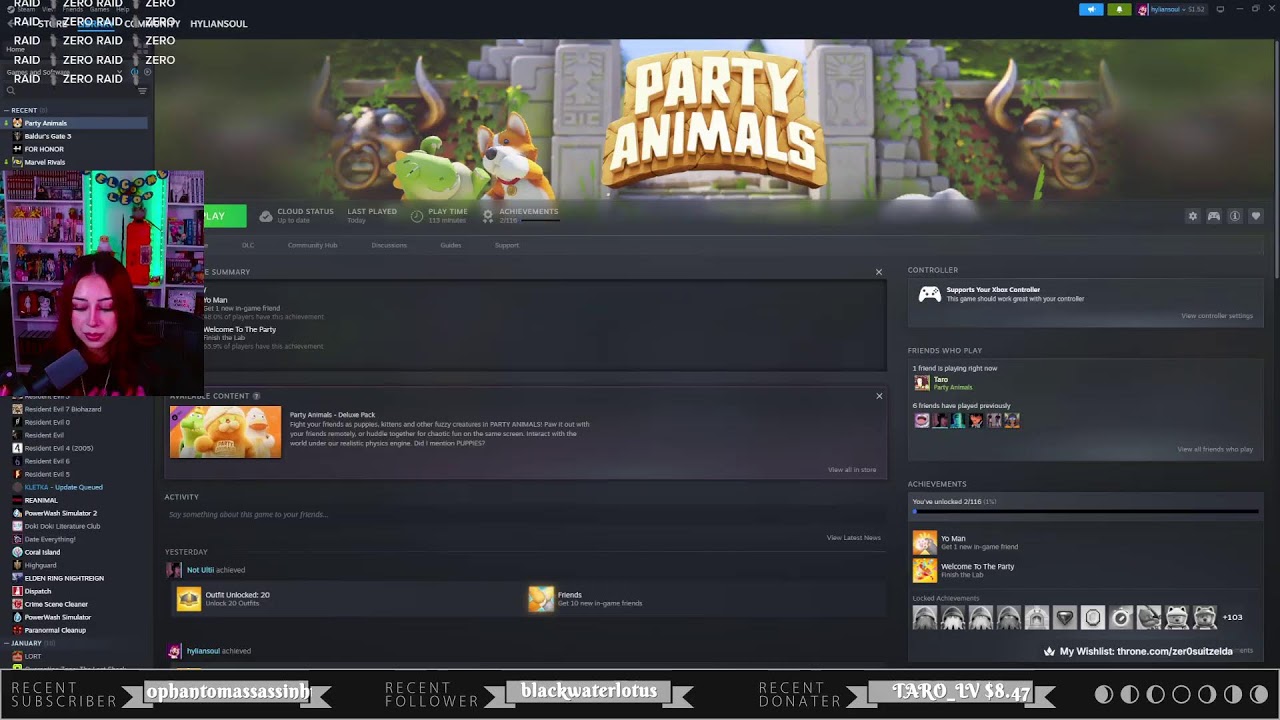Open the HYLIANSOUL profile tab
Viewport: 1280px width, 720px height.
218,23
